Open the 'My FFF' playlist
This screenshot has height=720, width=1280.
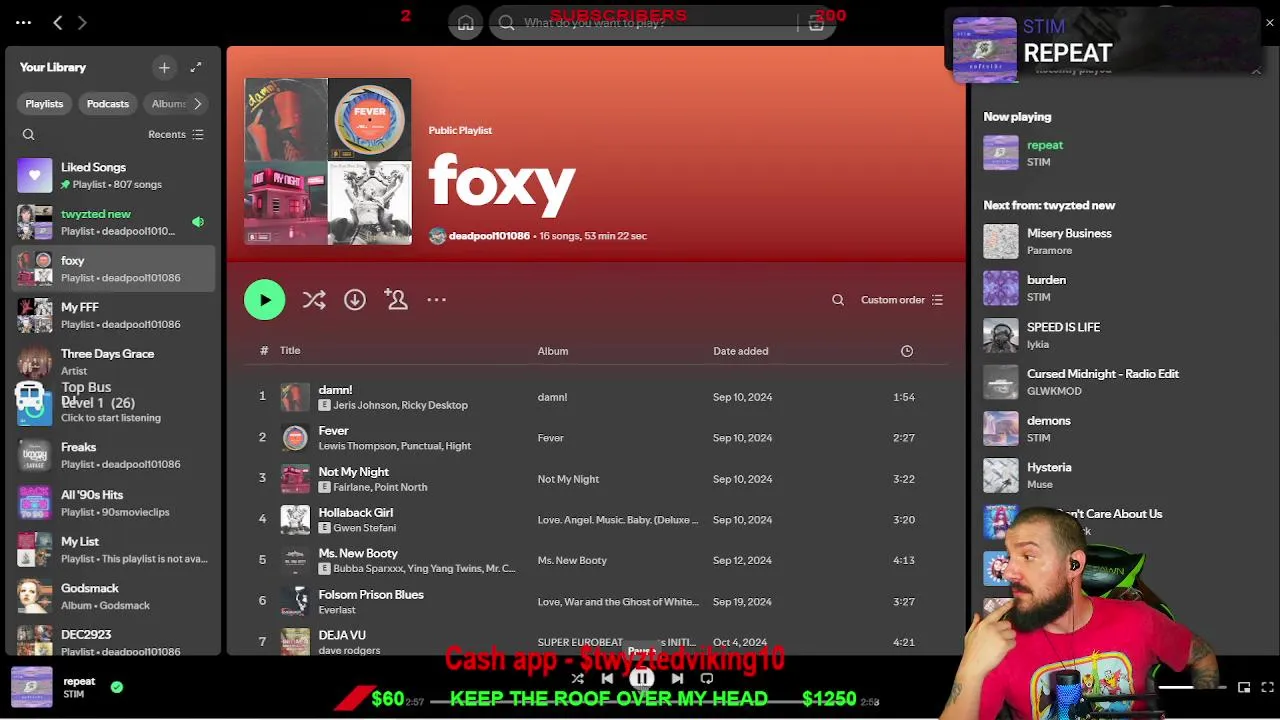tap(113, 316)
